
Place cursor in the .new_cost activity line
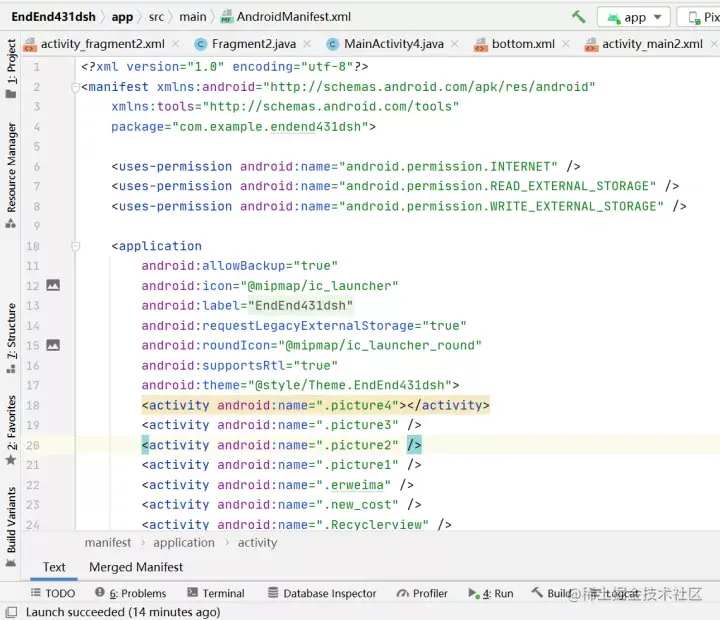281,505
